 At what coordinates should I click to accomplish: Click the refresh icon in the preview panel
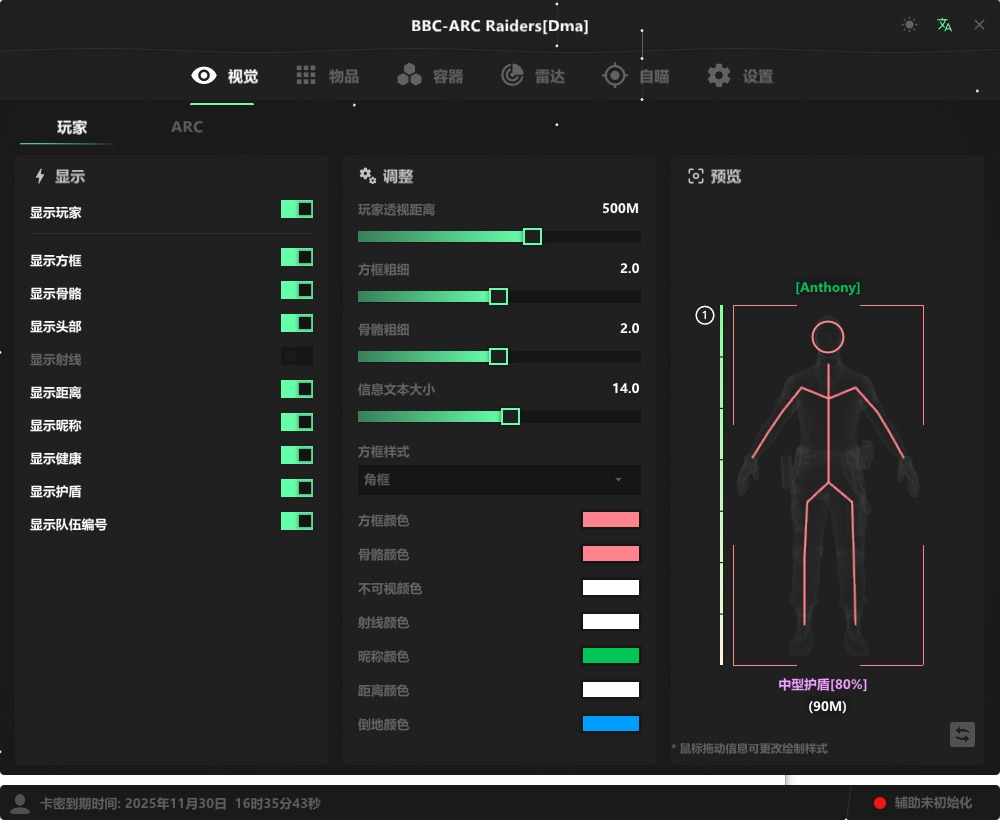click(x=962, y=735)
